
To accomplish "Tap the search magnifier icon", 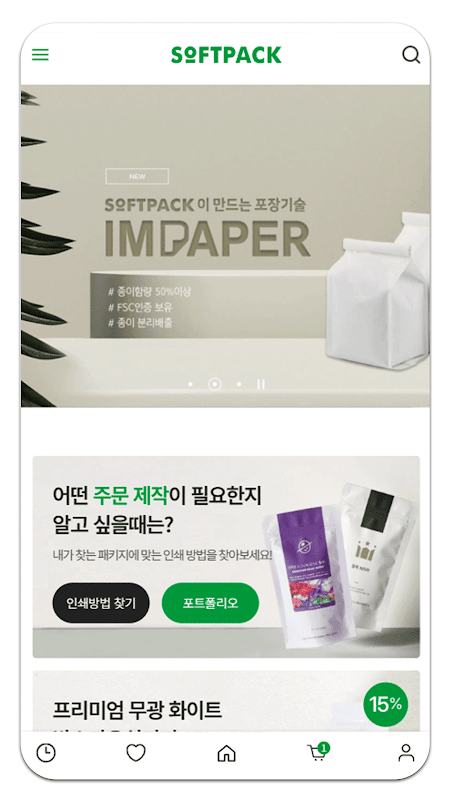I will pyautogui.click(x=411, y=55).
